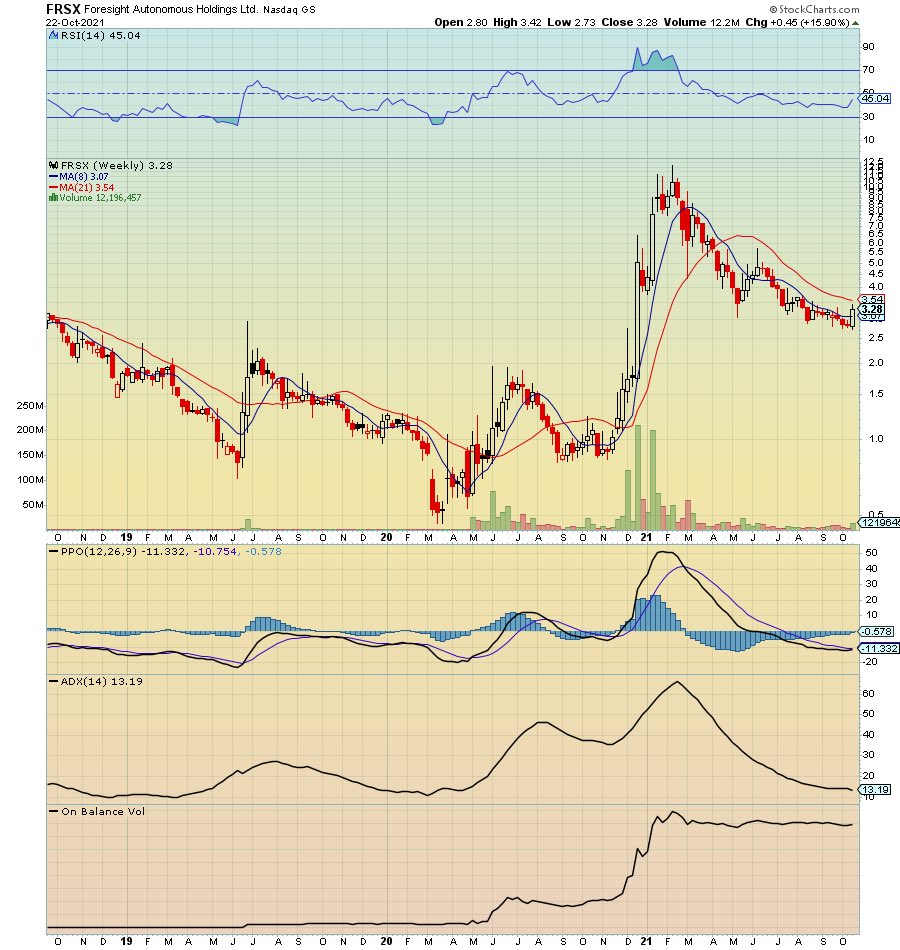Click the 250M volume axis label
The image size is (900, 950).
(30, 406)
